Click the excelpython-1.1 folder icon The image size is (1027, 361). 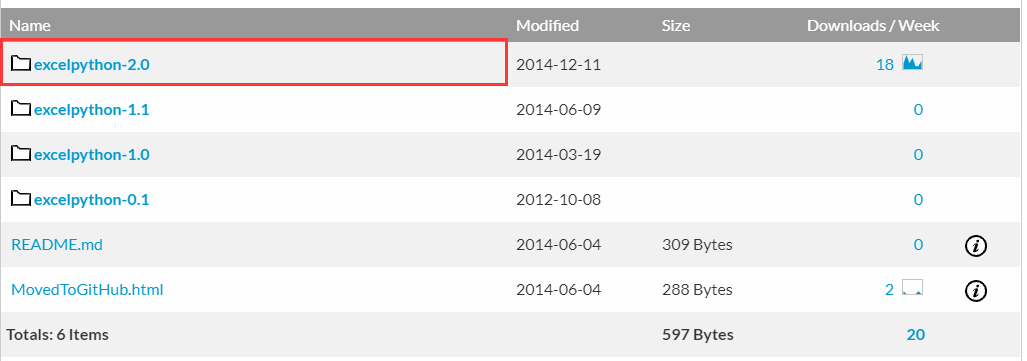coord(21,109)
